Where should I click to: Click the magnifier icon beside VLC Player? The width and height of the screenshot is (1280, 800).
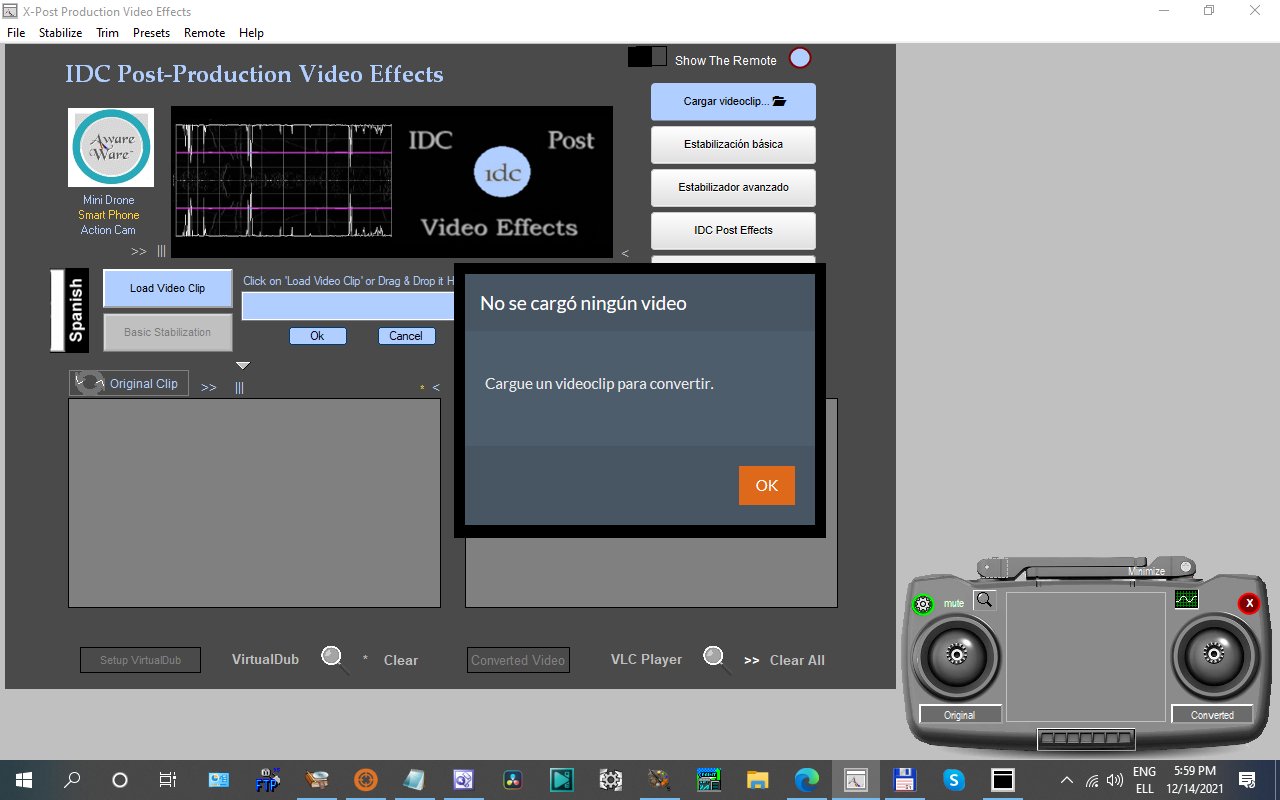[x=715, y=658]
